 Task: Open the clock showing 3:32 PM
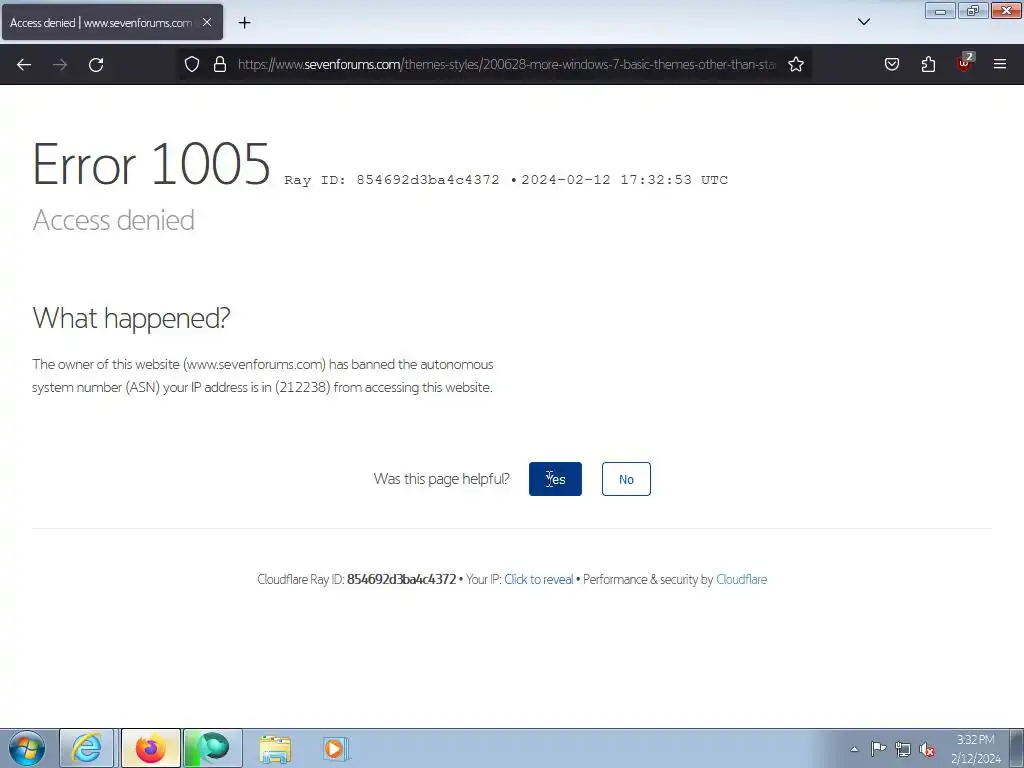(x=976, y=749)
